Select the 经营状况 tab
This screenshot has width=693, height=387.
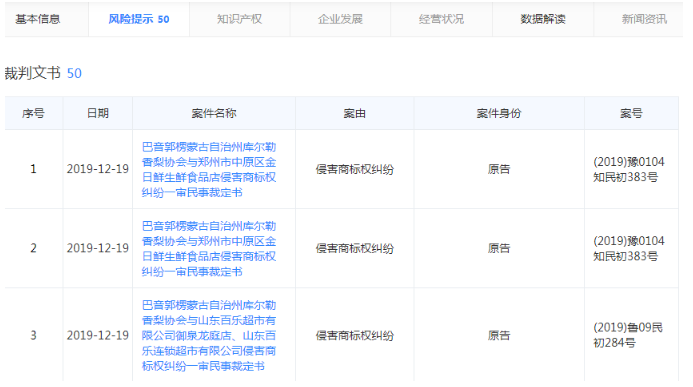pos(442,19)
